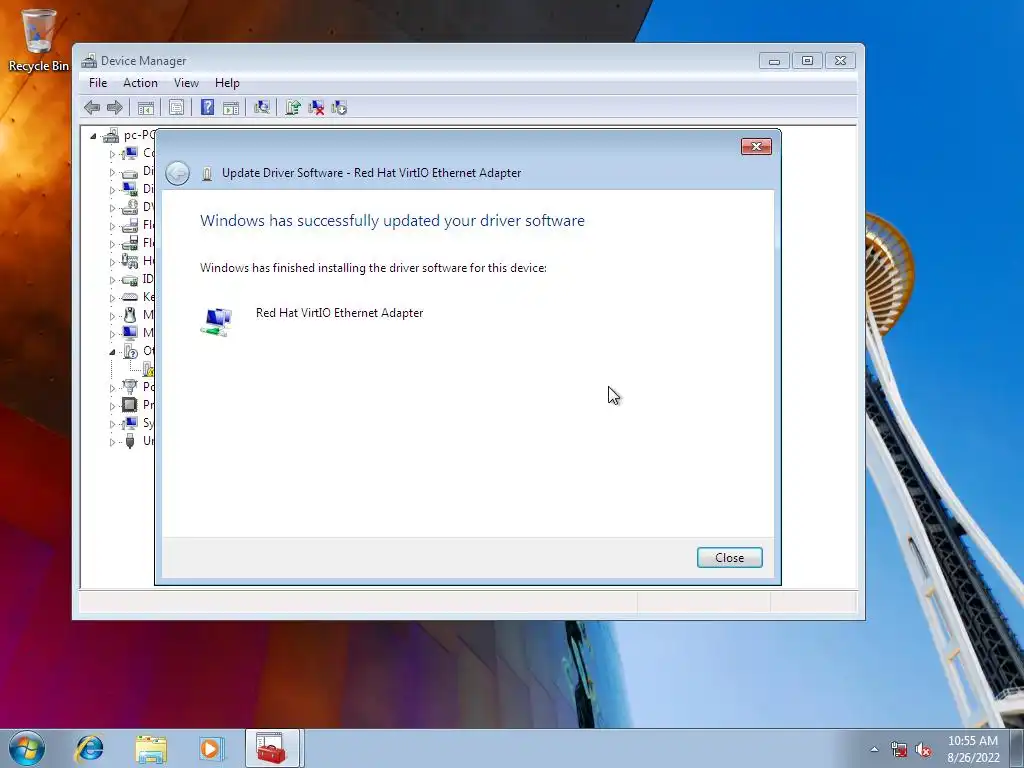Select the warning-flagged device under Other devices
Image resolution: width=1024 pixels, height=768 pixels.
pos(148,369)
